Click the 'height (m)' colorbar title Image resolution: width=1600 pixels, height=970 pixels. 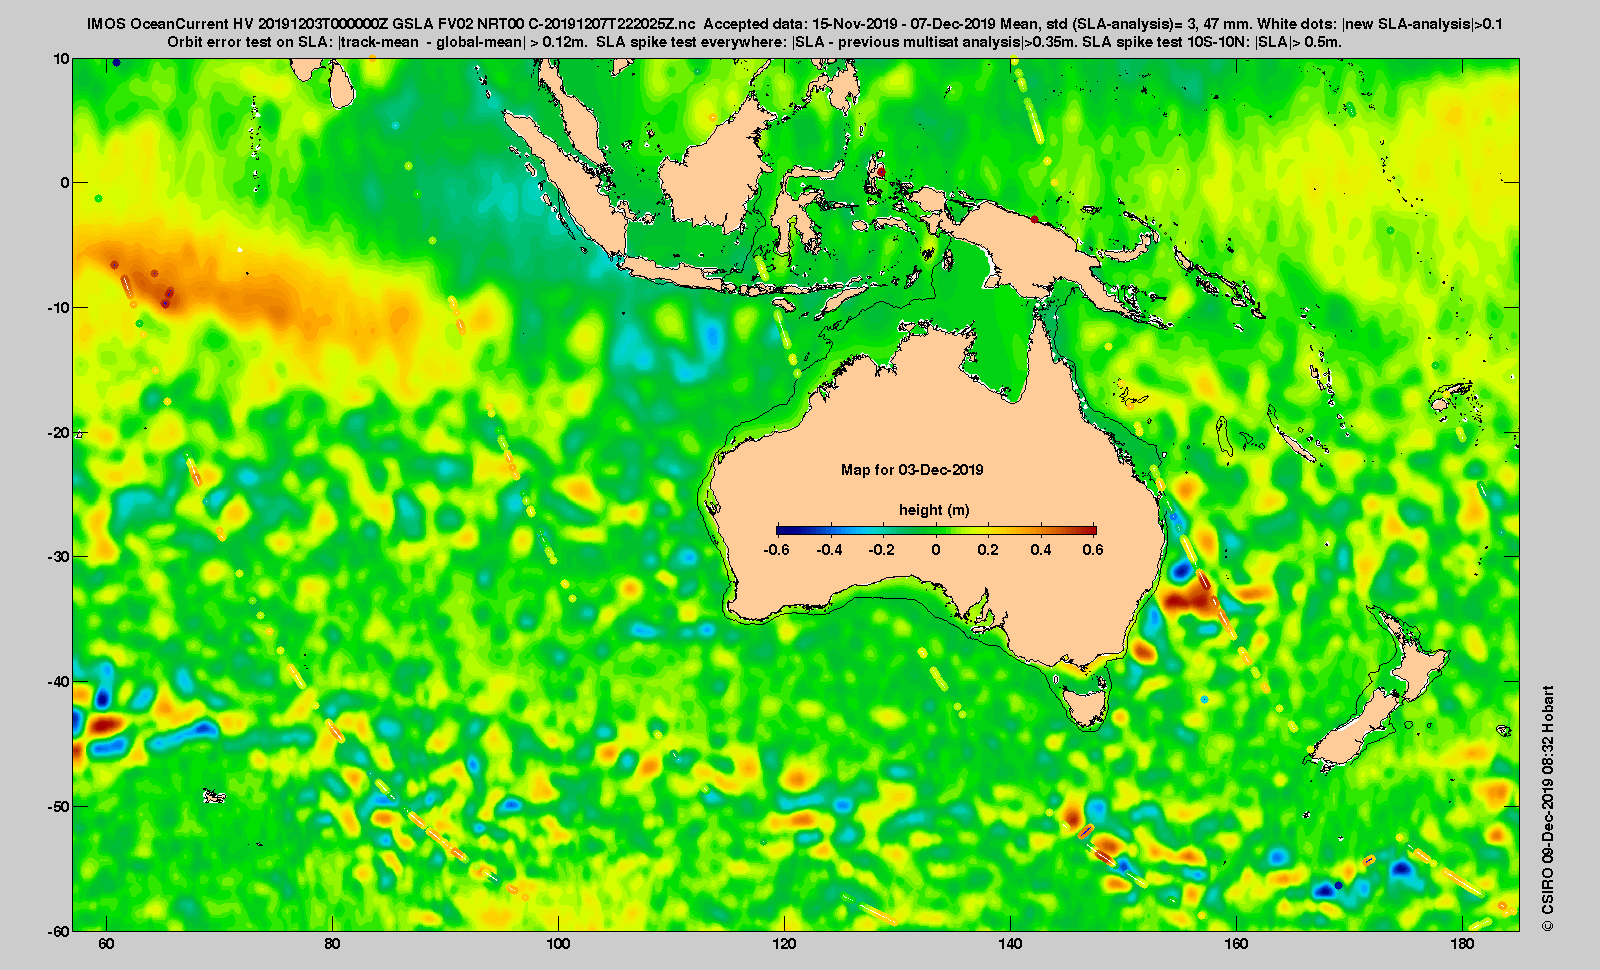pos(934,510)
